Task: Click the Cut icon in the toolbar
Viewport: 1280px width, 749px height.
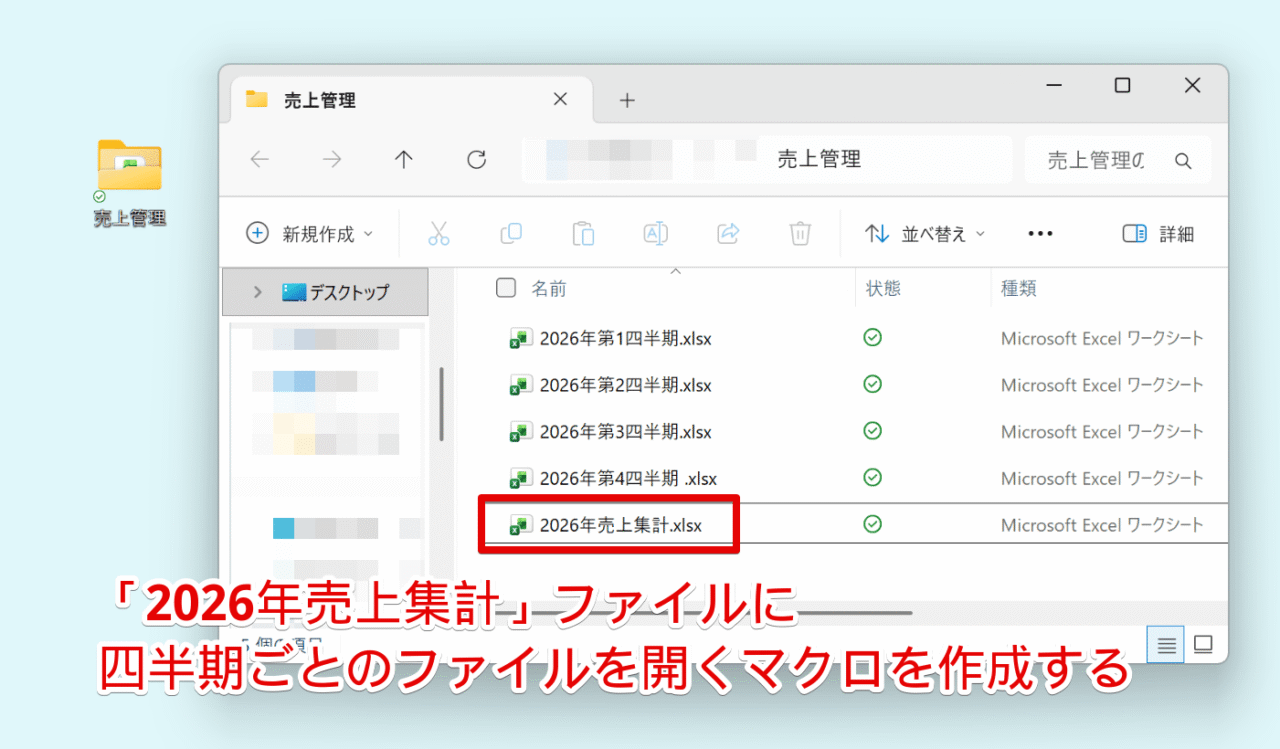Action: [x=439, y=233]
